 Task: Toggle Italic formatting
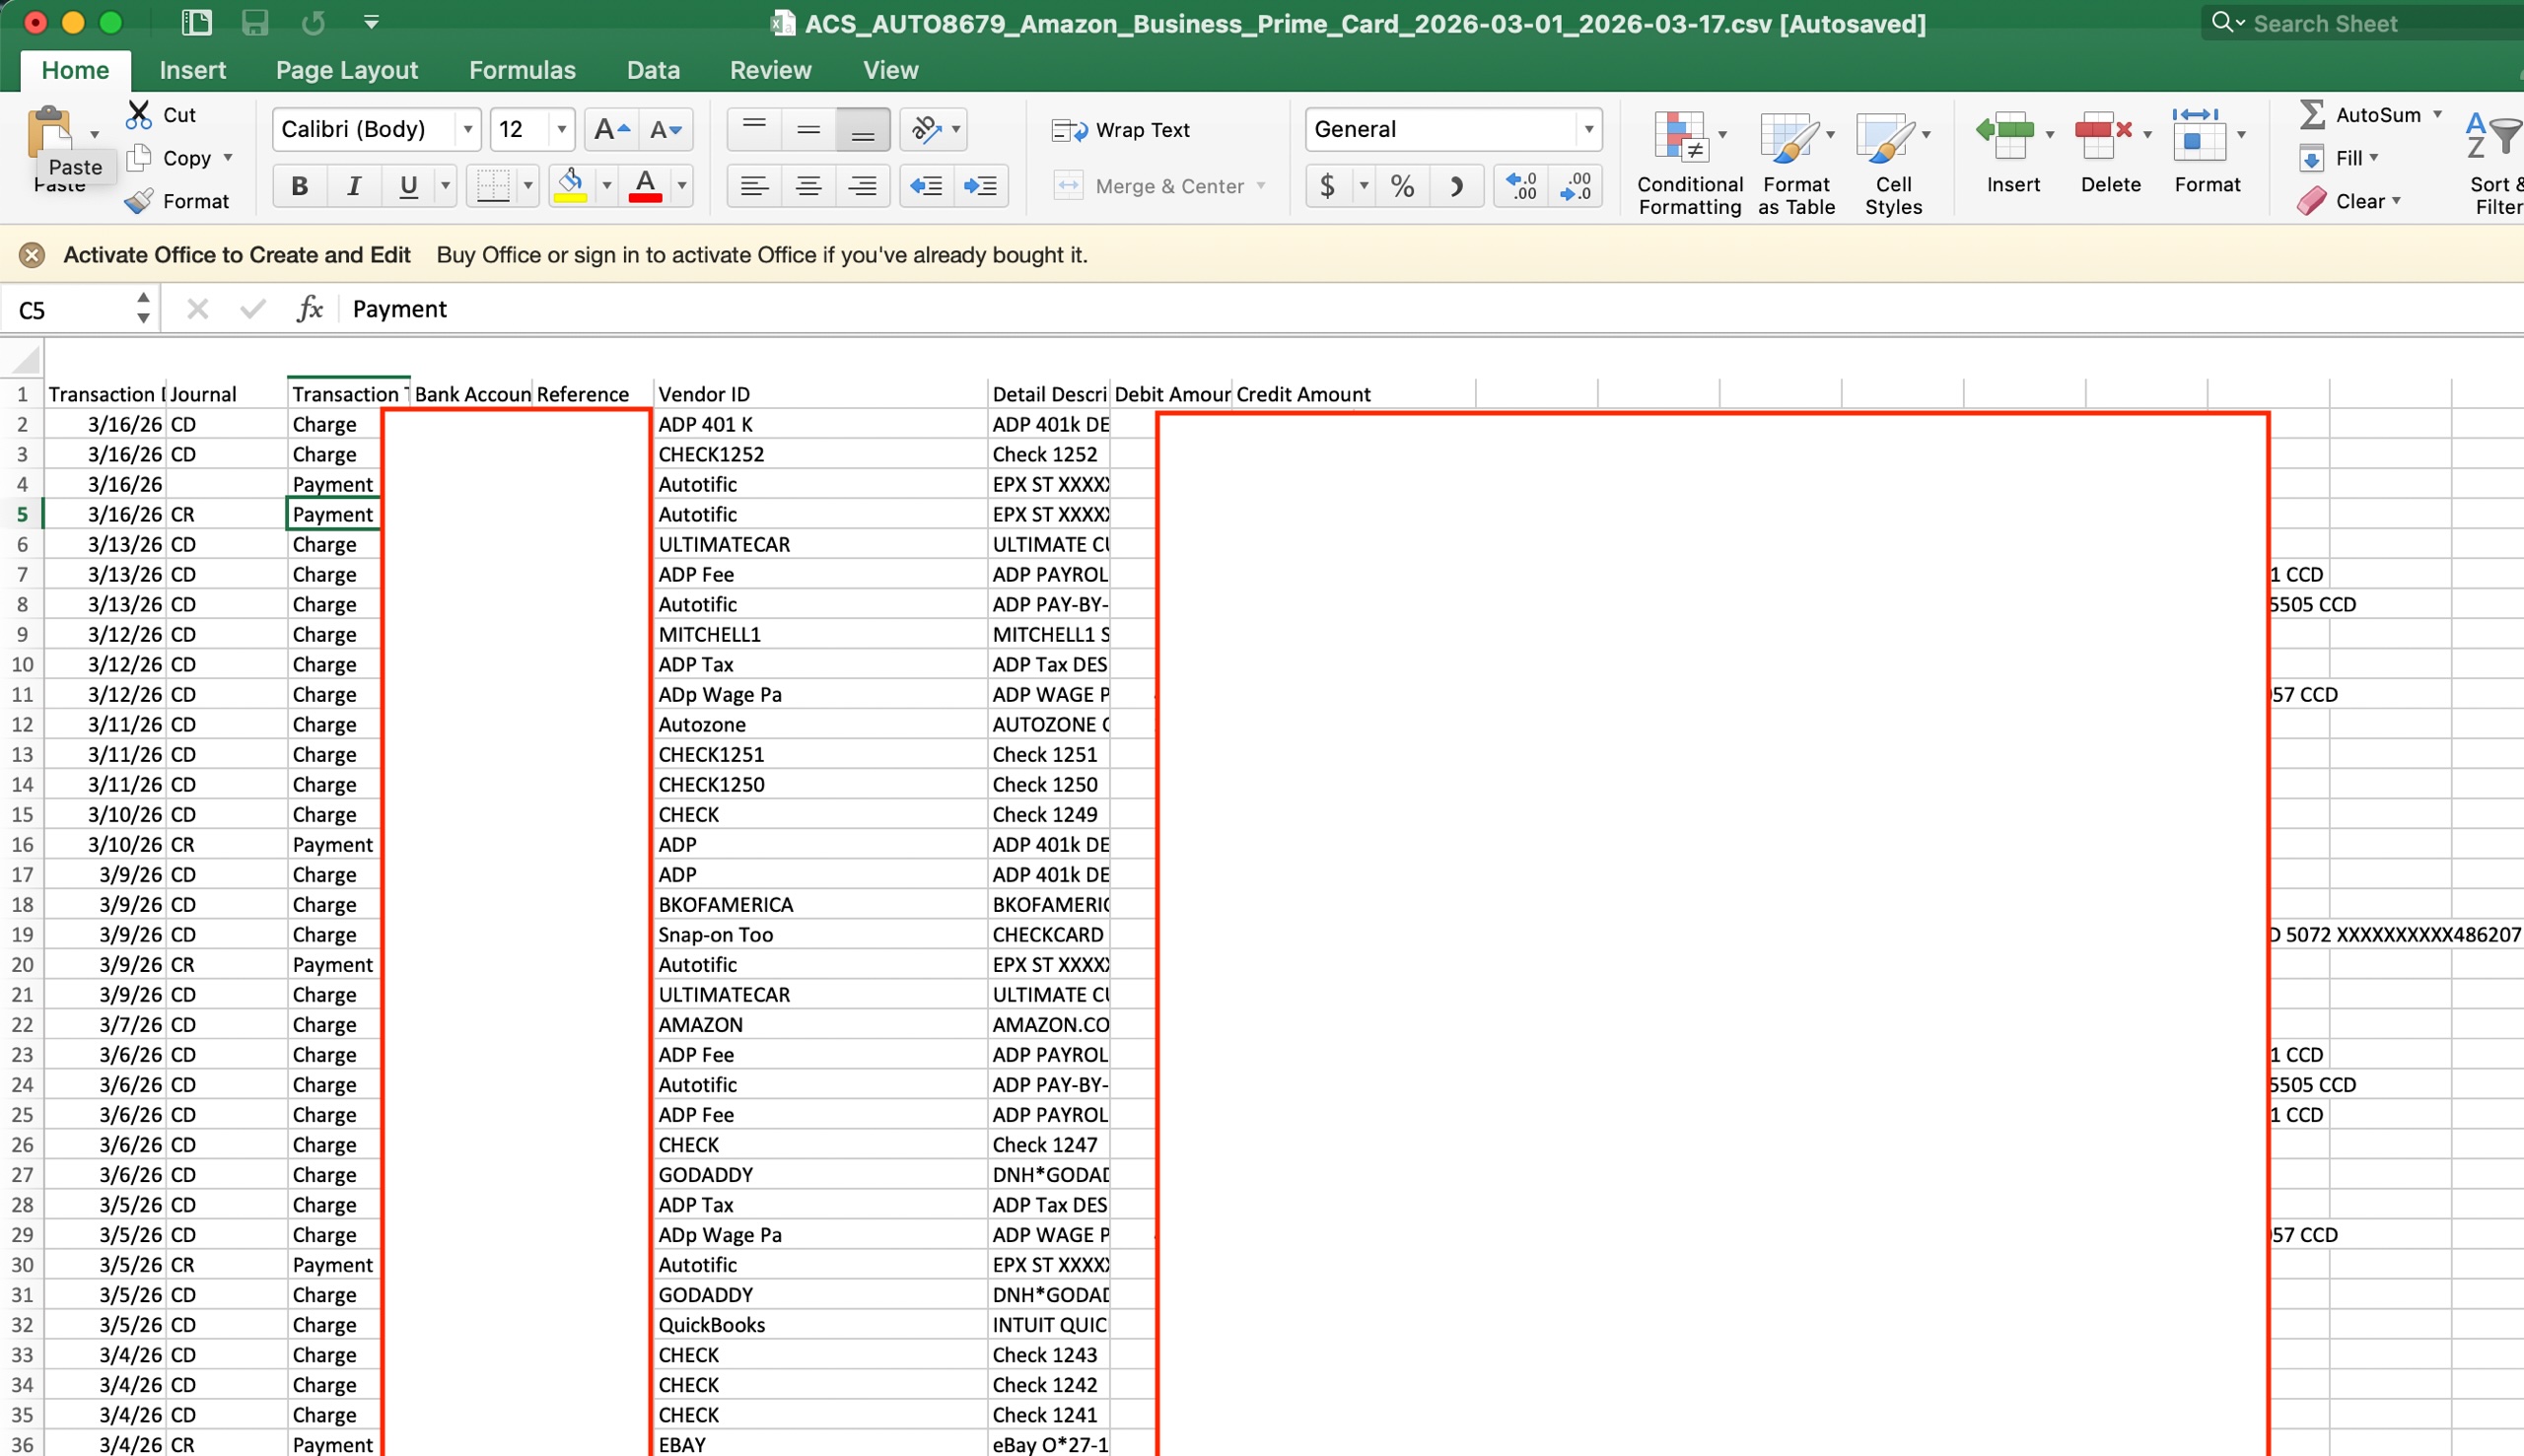pyautogui.click(x=353, y=186)
